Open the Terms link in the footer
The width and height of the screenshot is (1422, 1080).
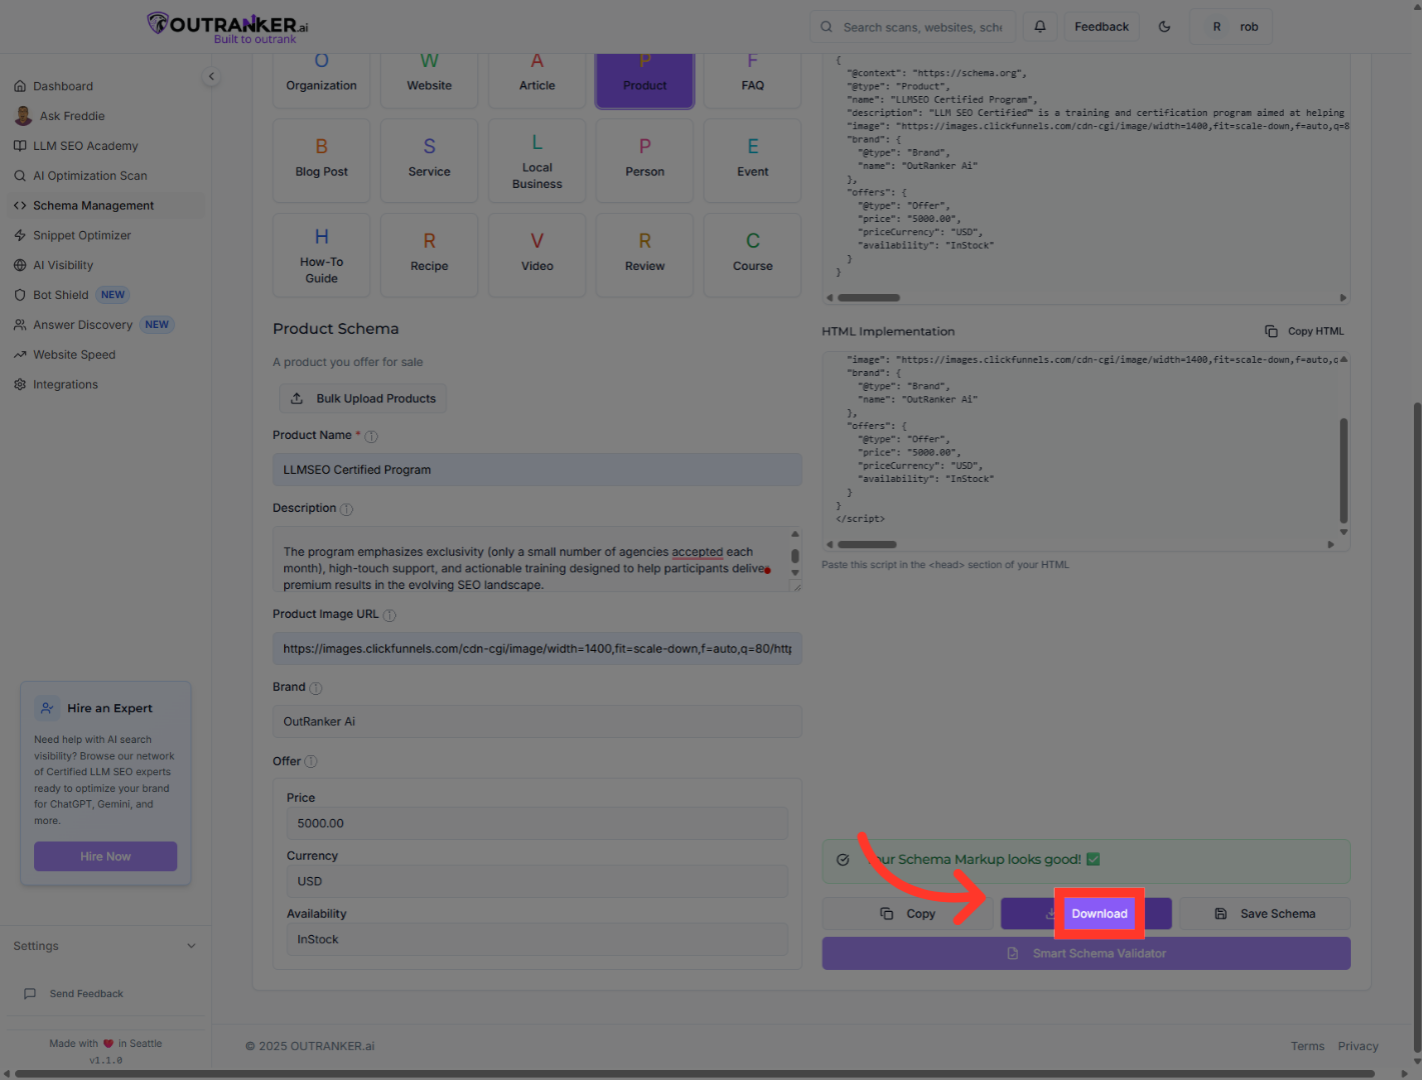(x=1308, y=1047)
